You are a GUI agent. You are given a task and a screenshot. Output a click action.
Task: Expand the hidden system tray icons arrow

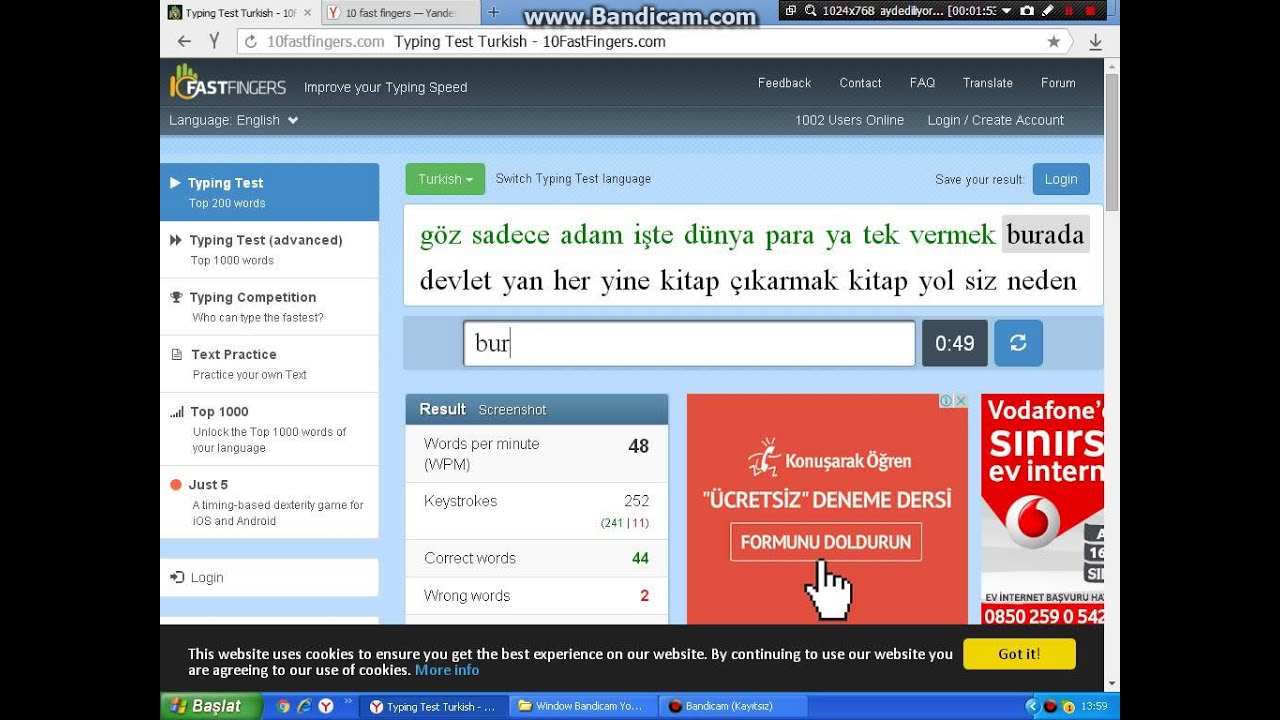(x=1033, y=706)
